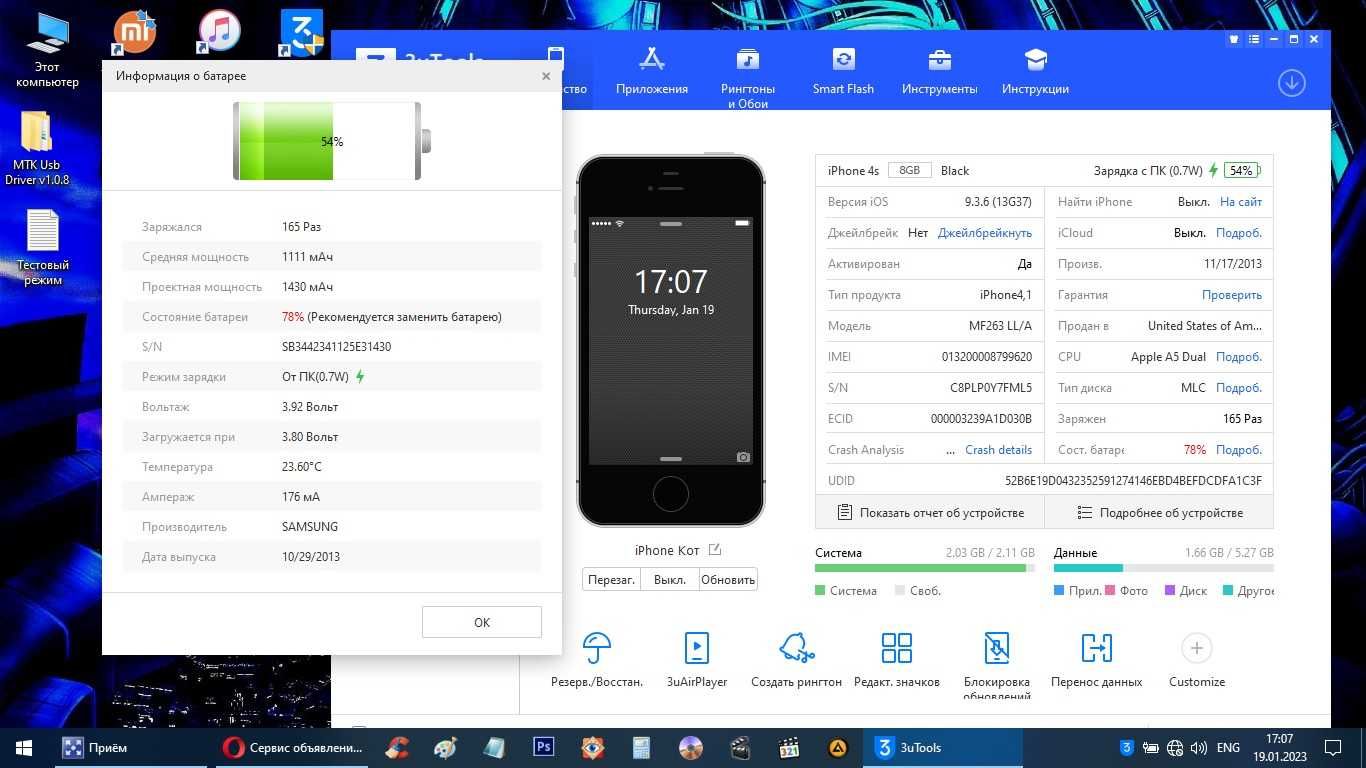Click the iPhone lock screen preview
This screenshot has width=1366, height=768.
(671, 341)
